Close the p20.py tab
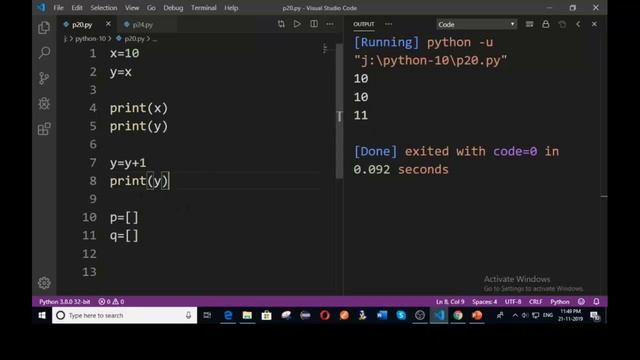 [x=108, y=24]
